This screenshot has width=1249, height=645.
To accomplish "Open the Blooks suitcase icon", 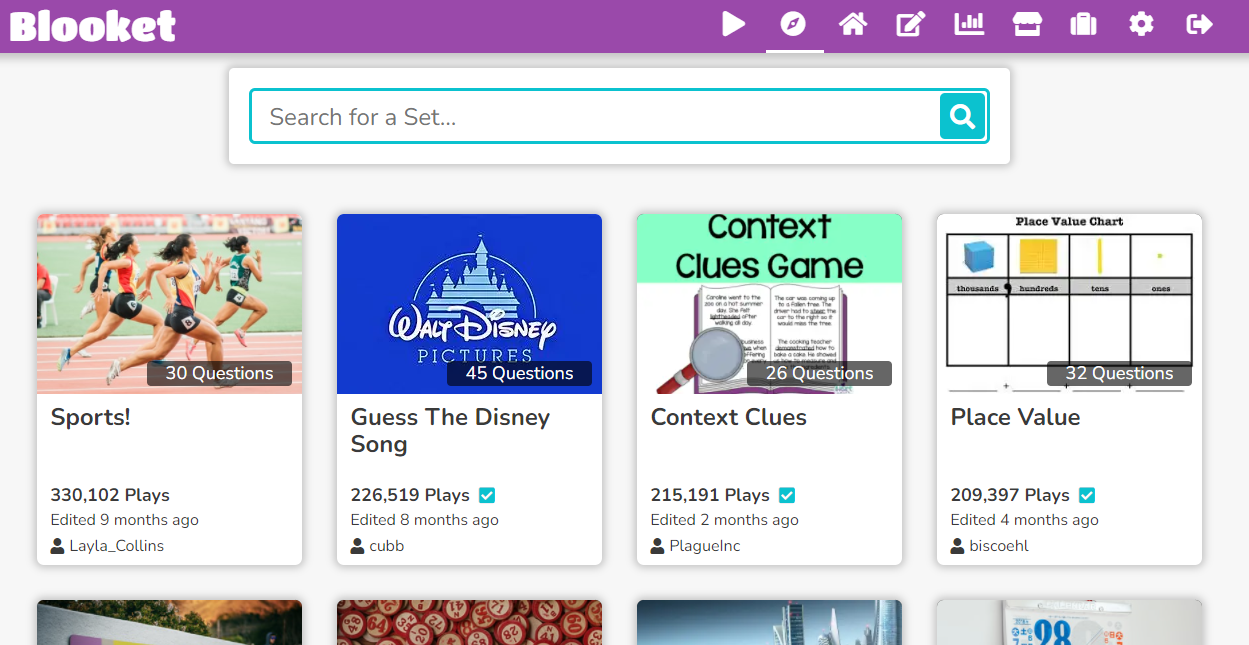I will click(1084, 24).
